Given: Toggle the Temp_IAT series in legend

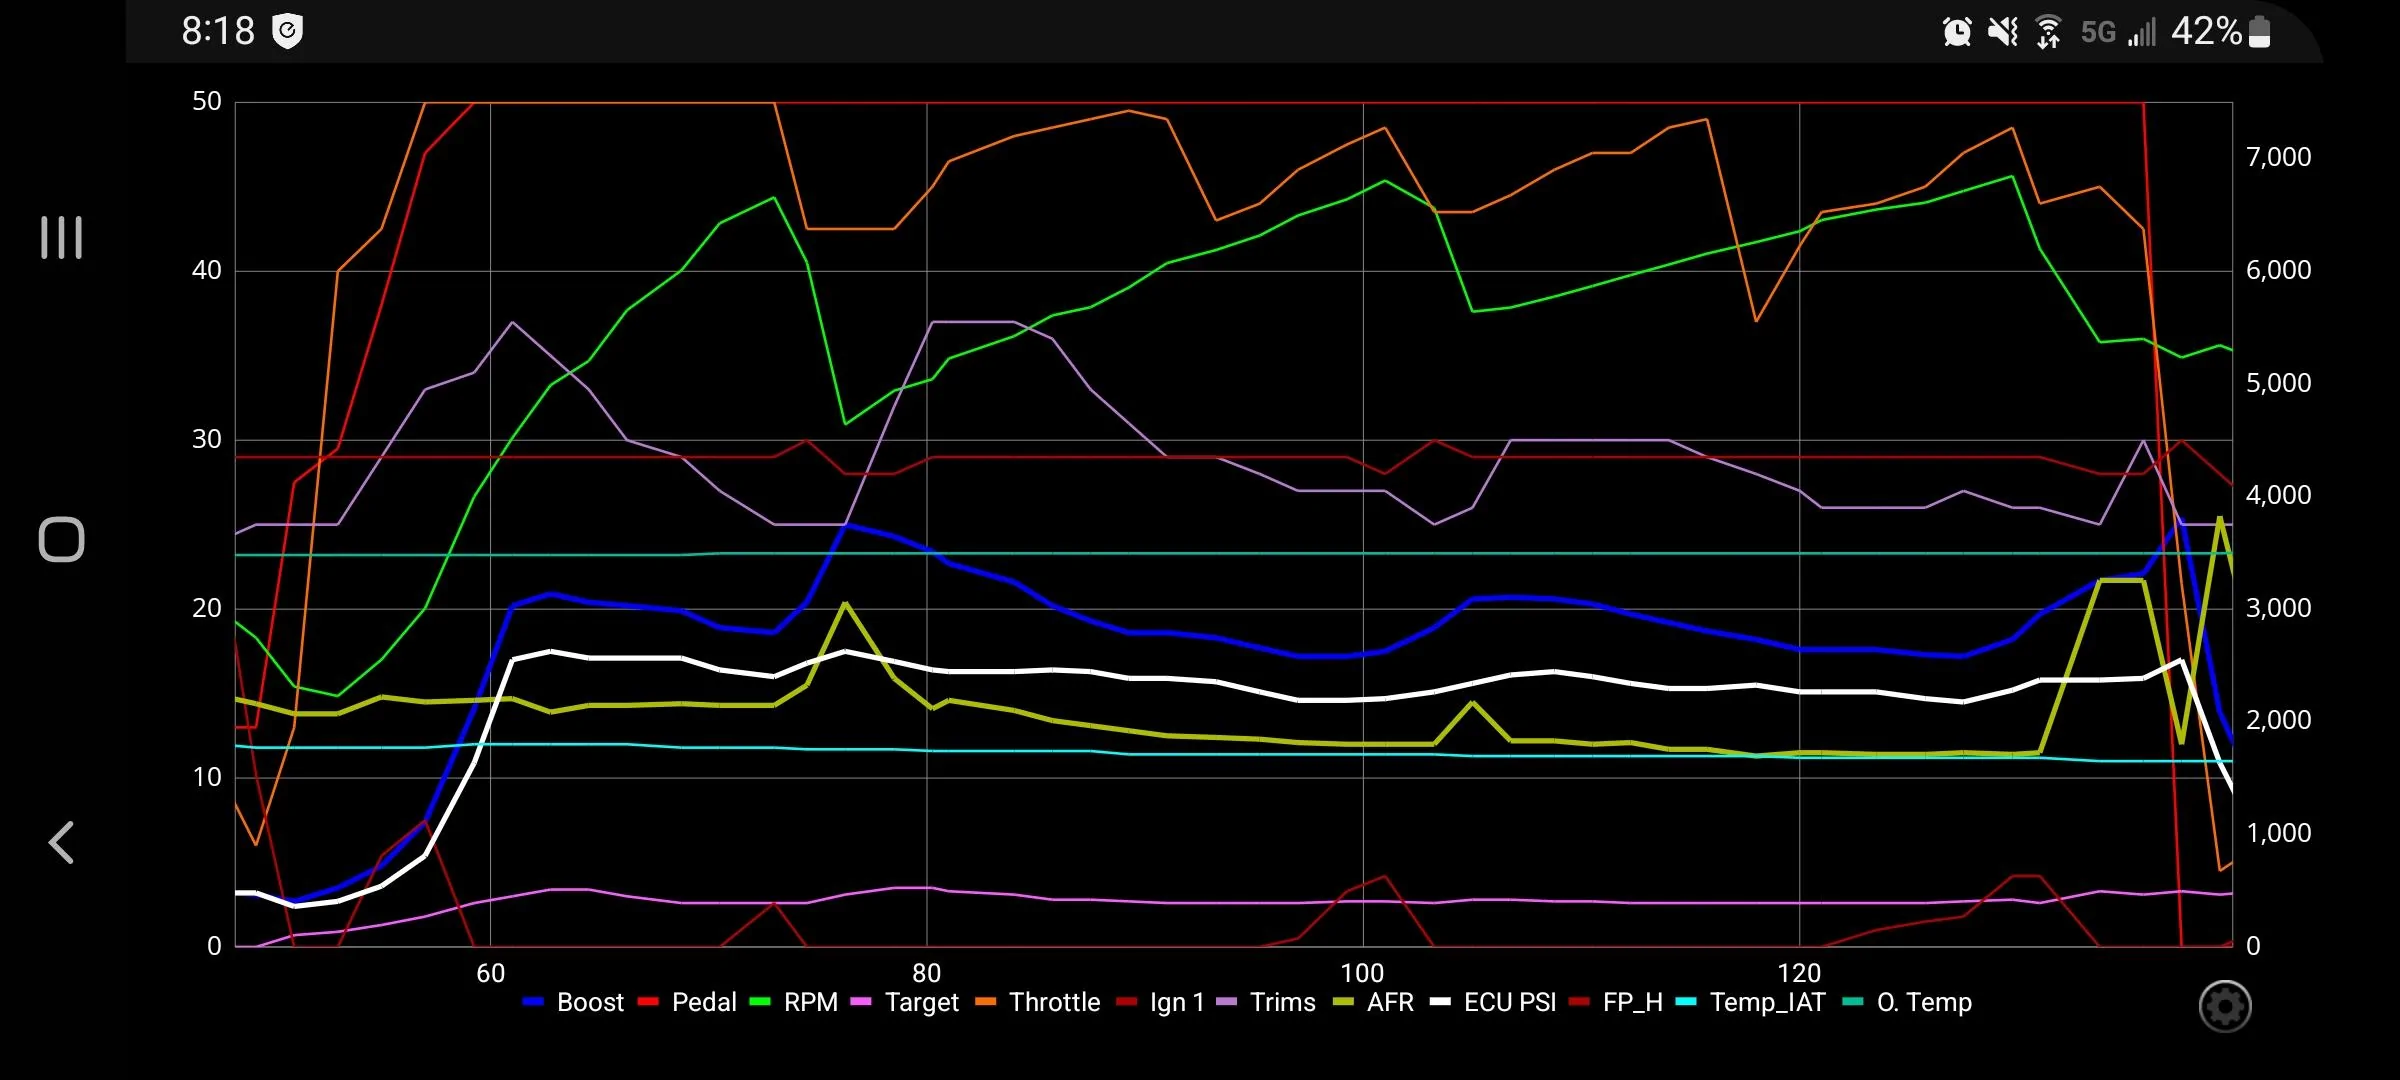Looking at the screenshot, I should 1750,1003.
